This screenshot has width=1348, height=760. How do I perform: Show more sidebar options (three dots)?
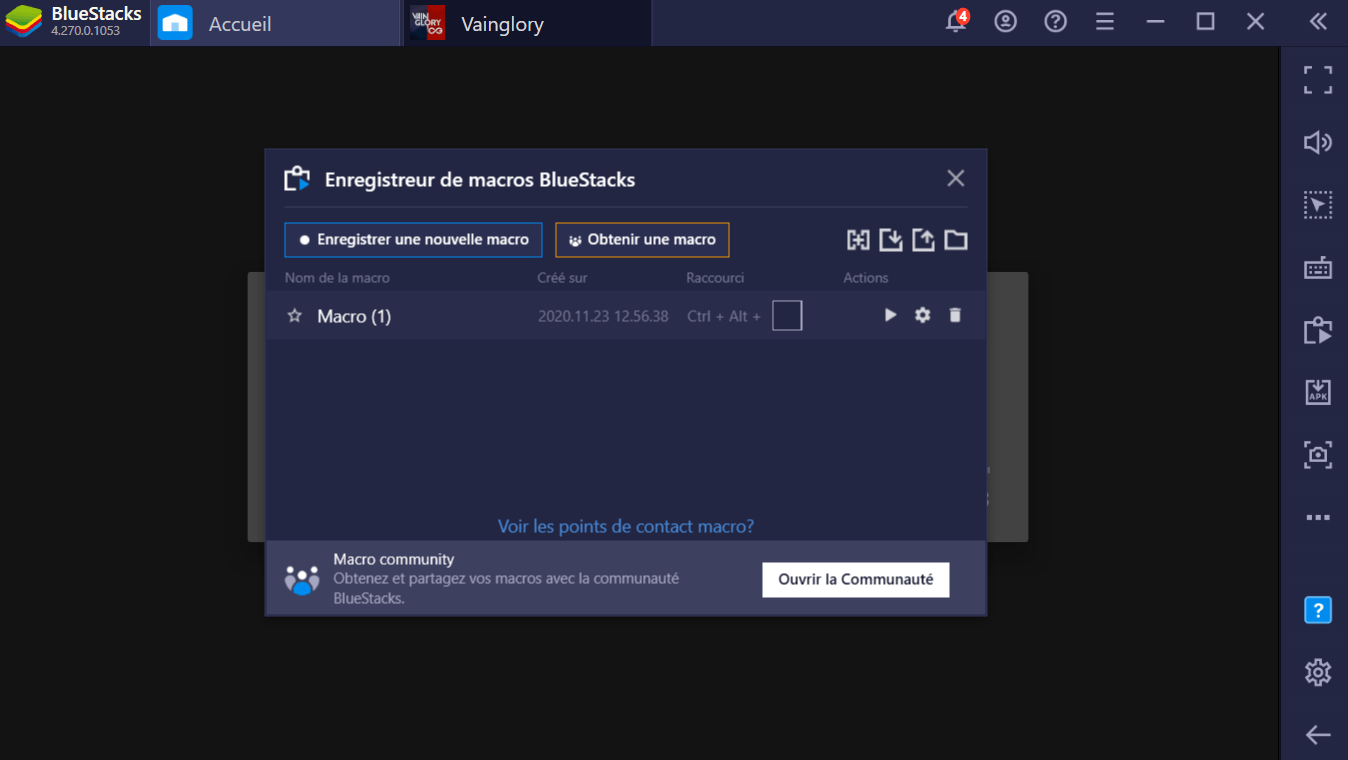pos(1318,518)
